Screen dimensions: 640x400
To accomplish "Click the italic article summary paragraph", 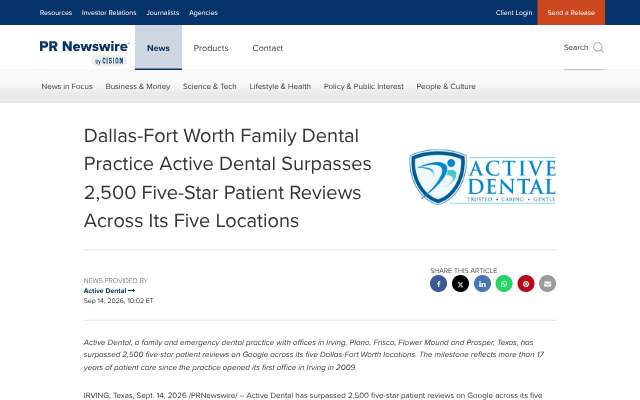I will point(313,355).
